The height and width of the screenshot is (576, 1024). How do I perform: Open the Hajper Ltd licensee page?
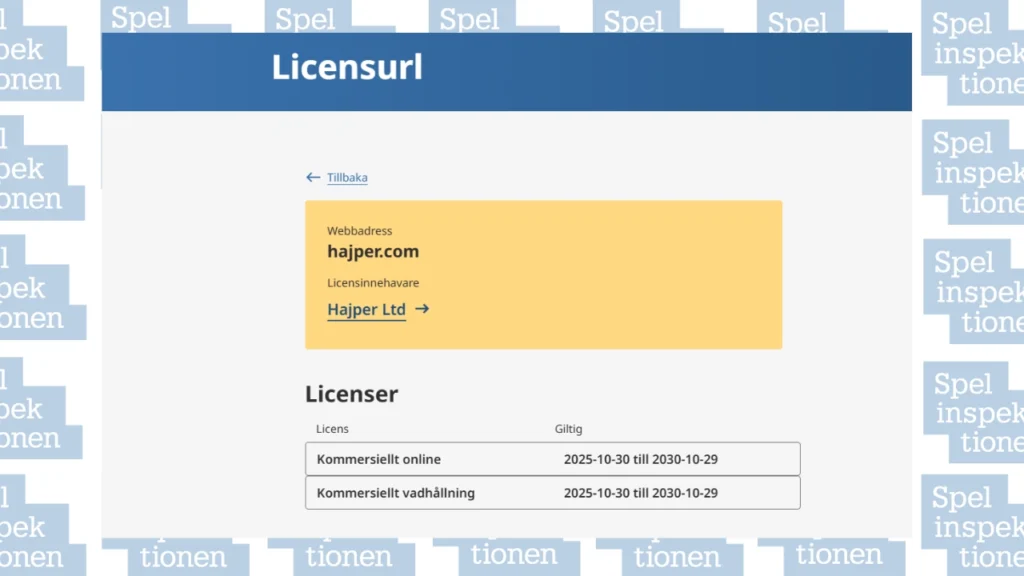pyautogui.click(x=366, y=309)
